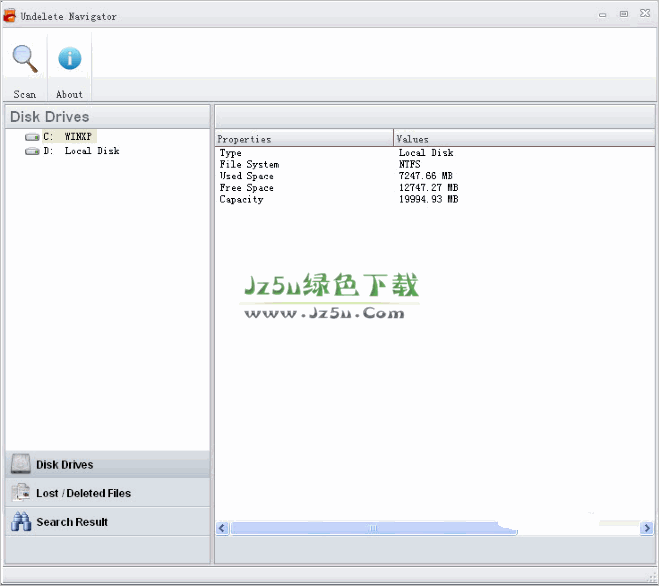Viewport: 659px width, 586px height.
Task: Select C: WINXP in drive tree
Action: [70, 137]
